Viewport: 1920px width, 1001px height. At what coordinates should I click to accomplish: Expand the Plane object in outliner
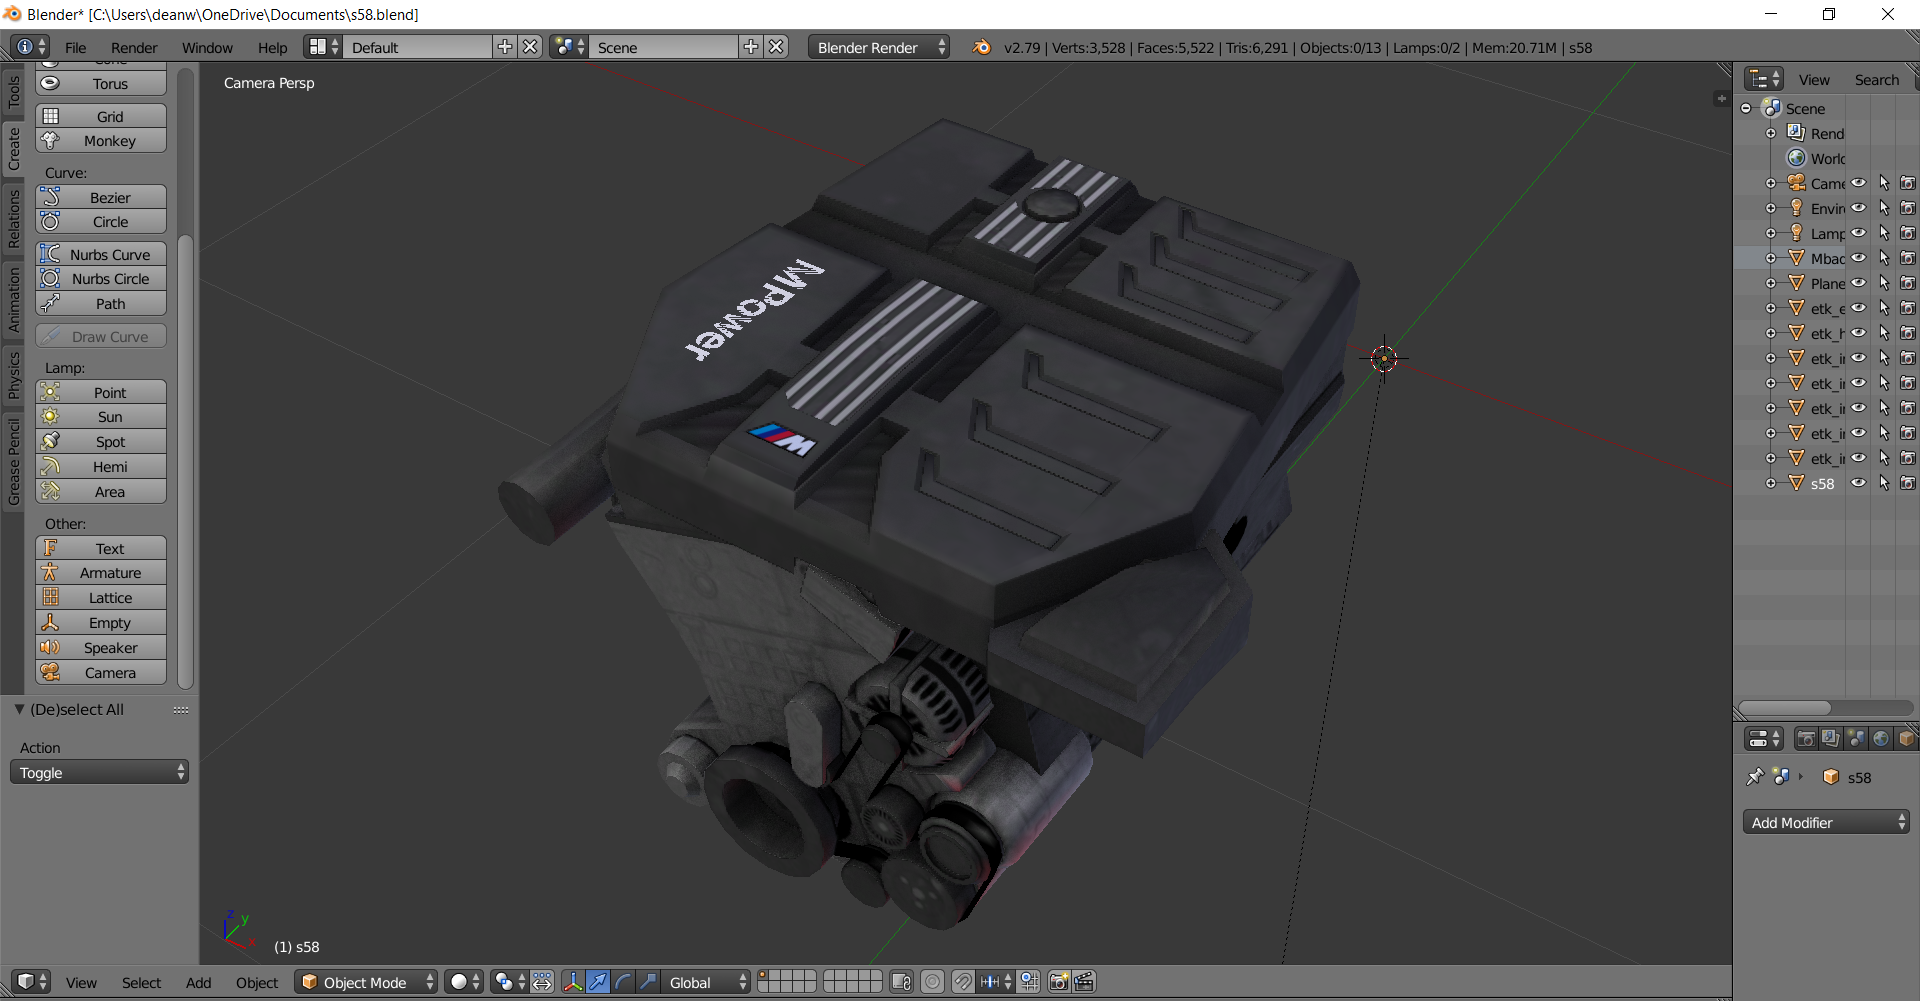(1771, 283)
